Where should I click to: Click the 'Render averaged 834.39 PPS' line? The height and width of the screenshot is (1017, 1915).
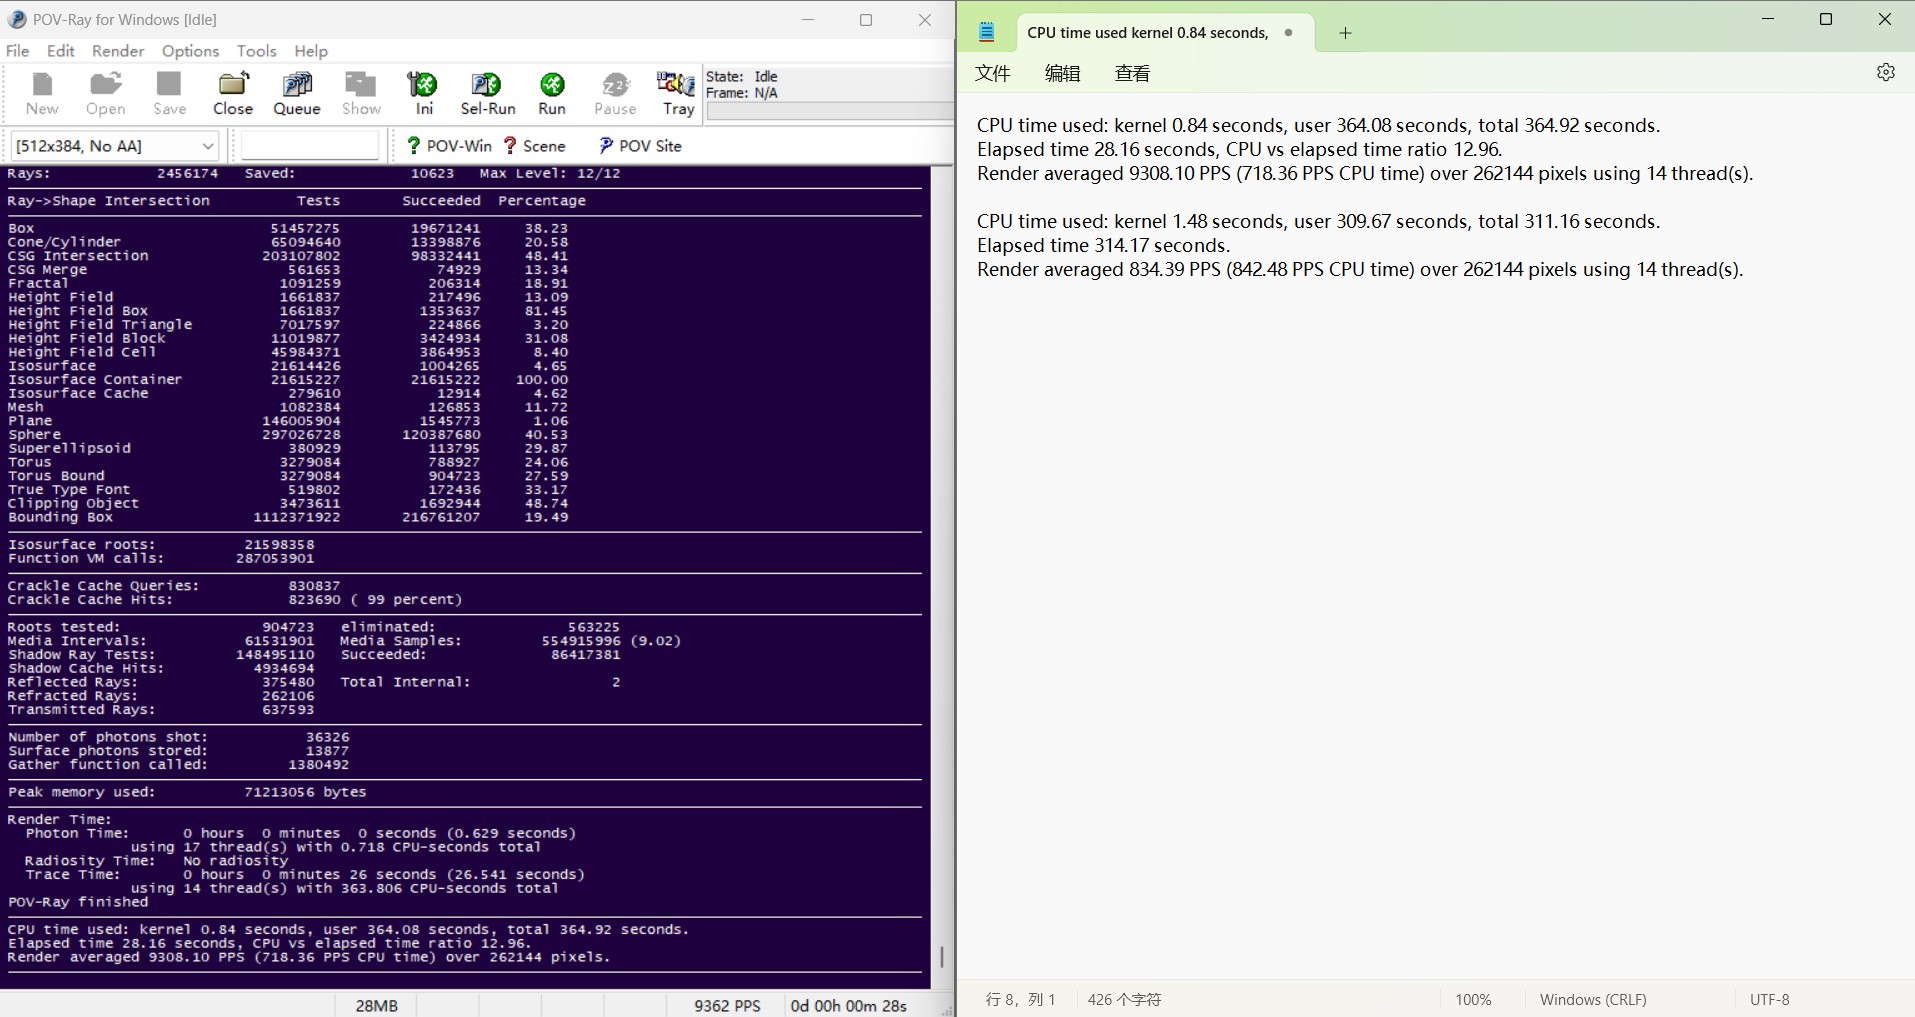click(x=1360, y=269)
